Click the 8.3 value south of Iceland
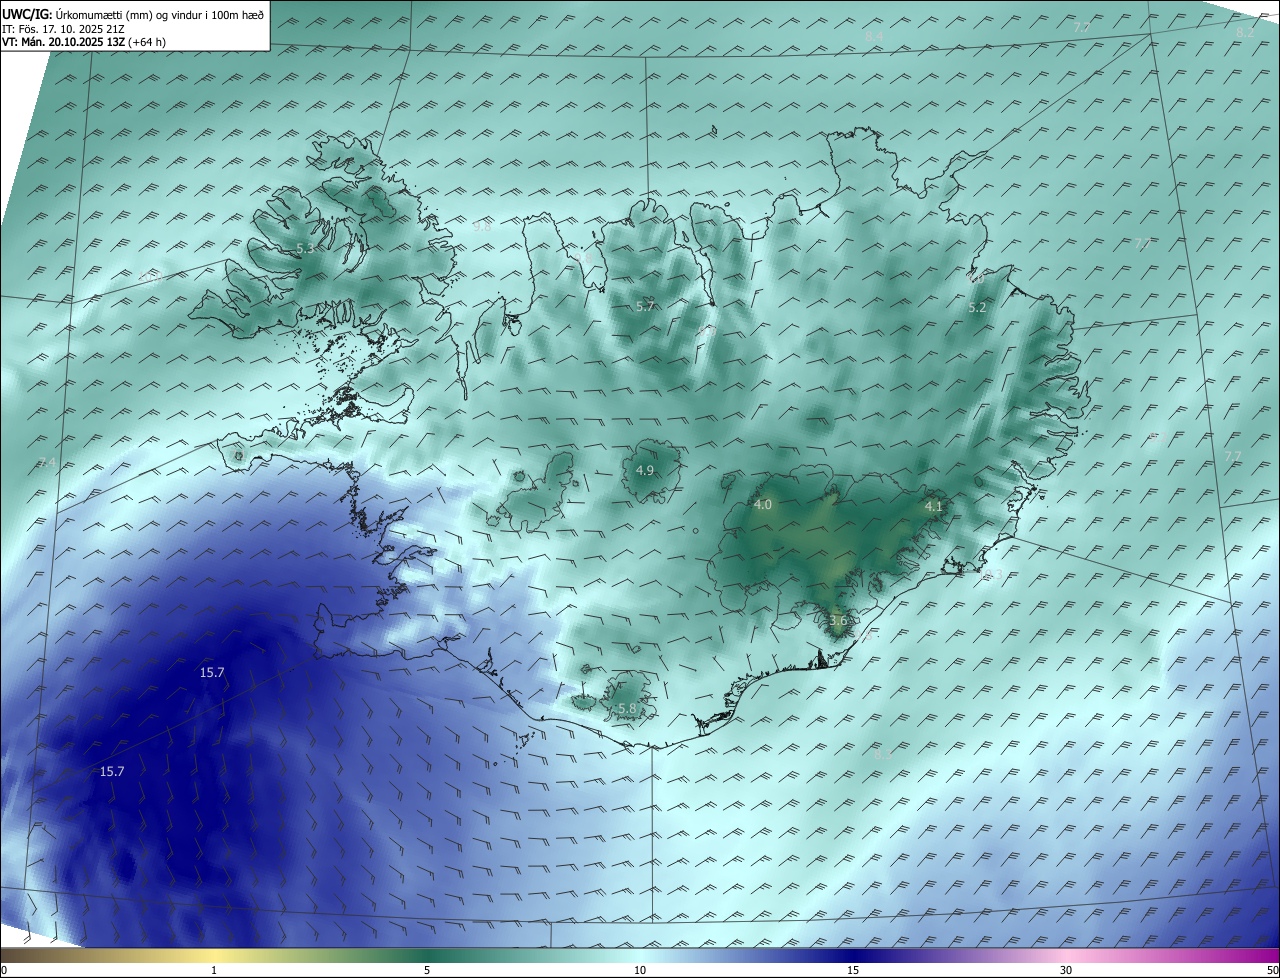This screenshot has height=978, width=1280. click(x=883, y=755)
